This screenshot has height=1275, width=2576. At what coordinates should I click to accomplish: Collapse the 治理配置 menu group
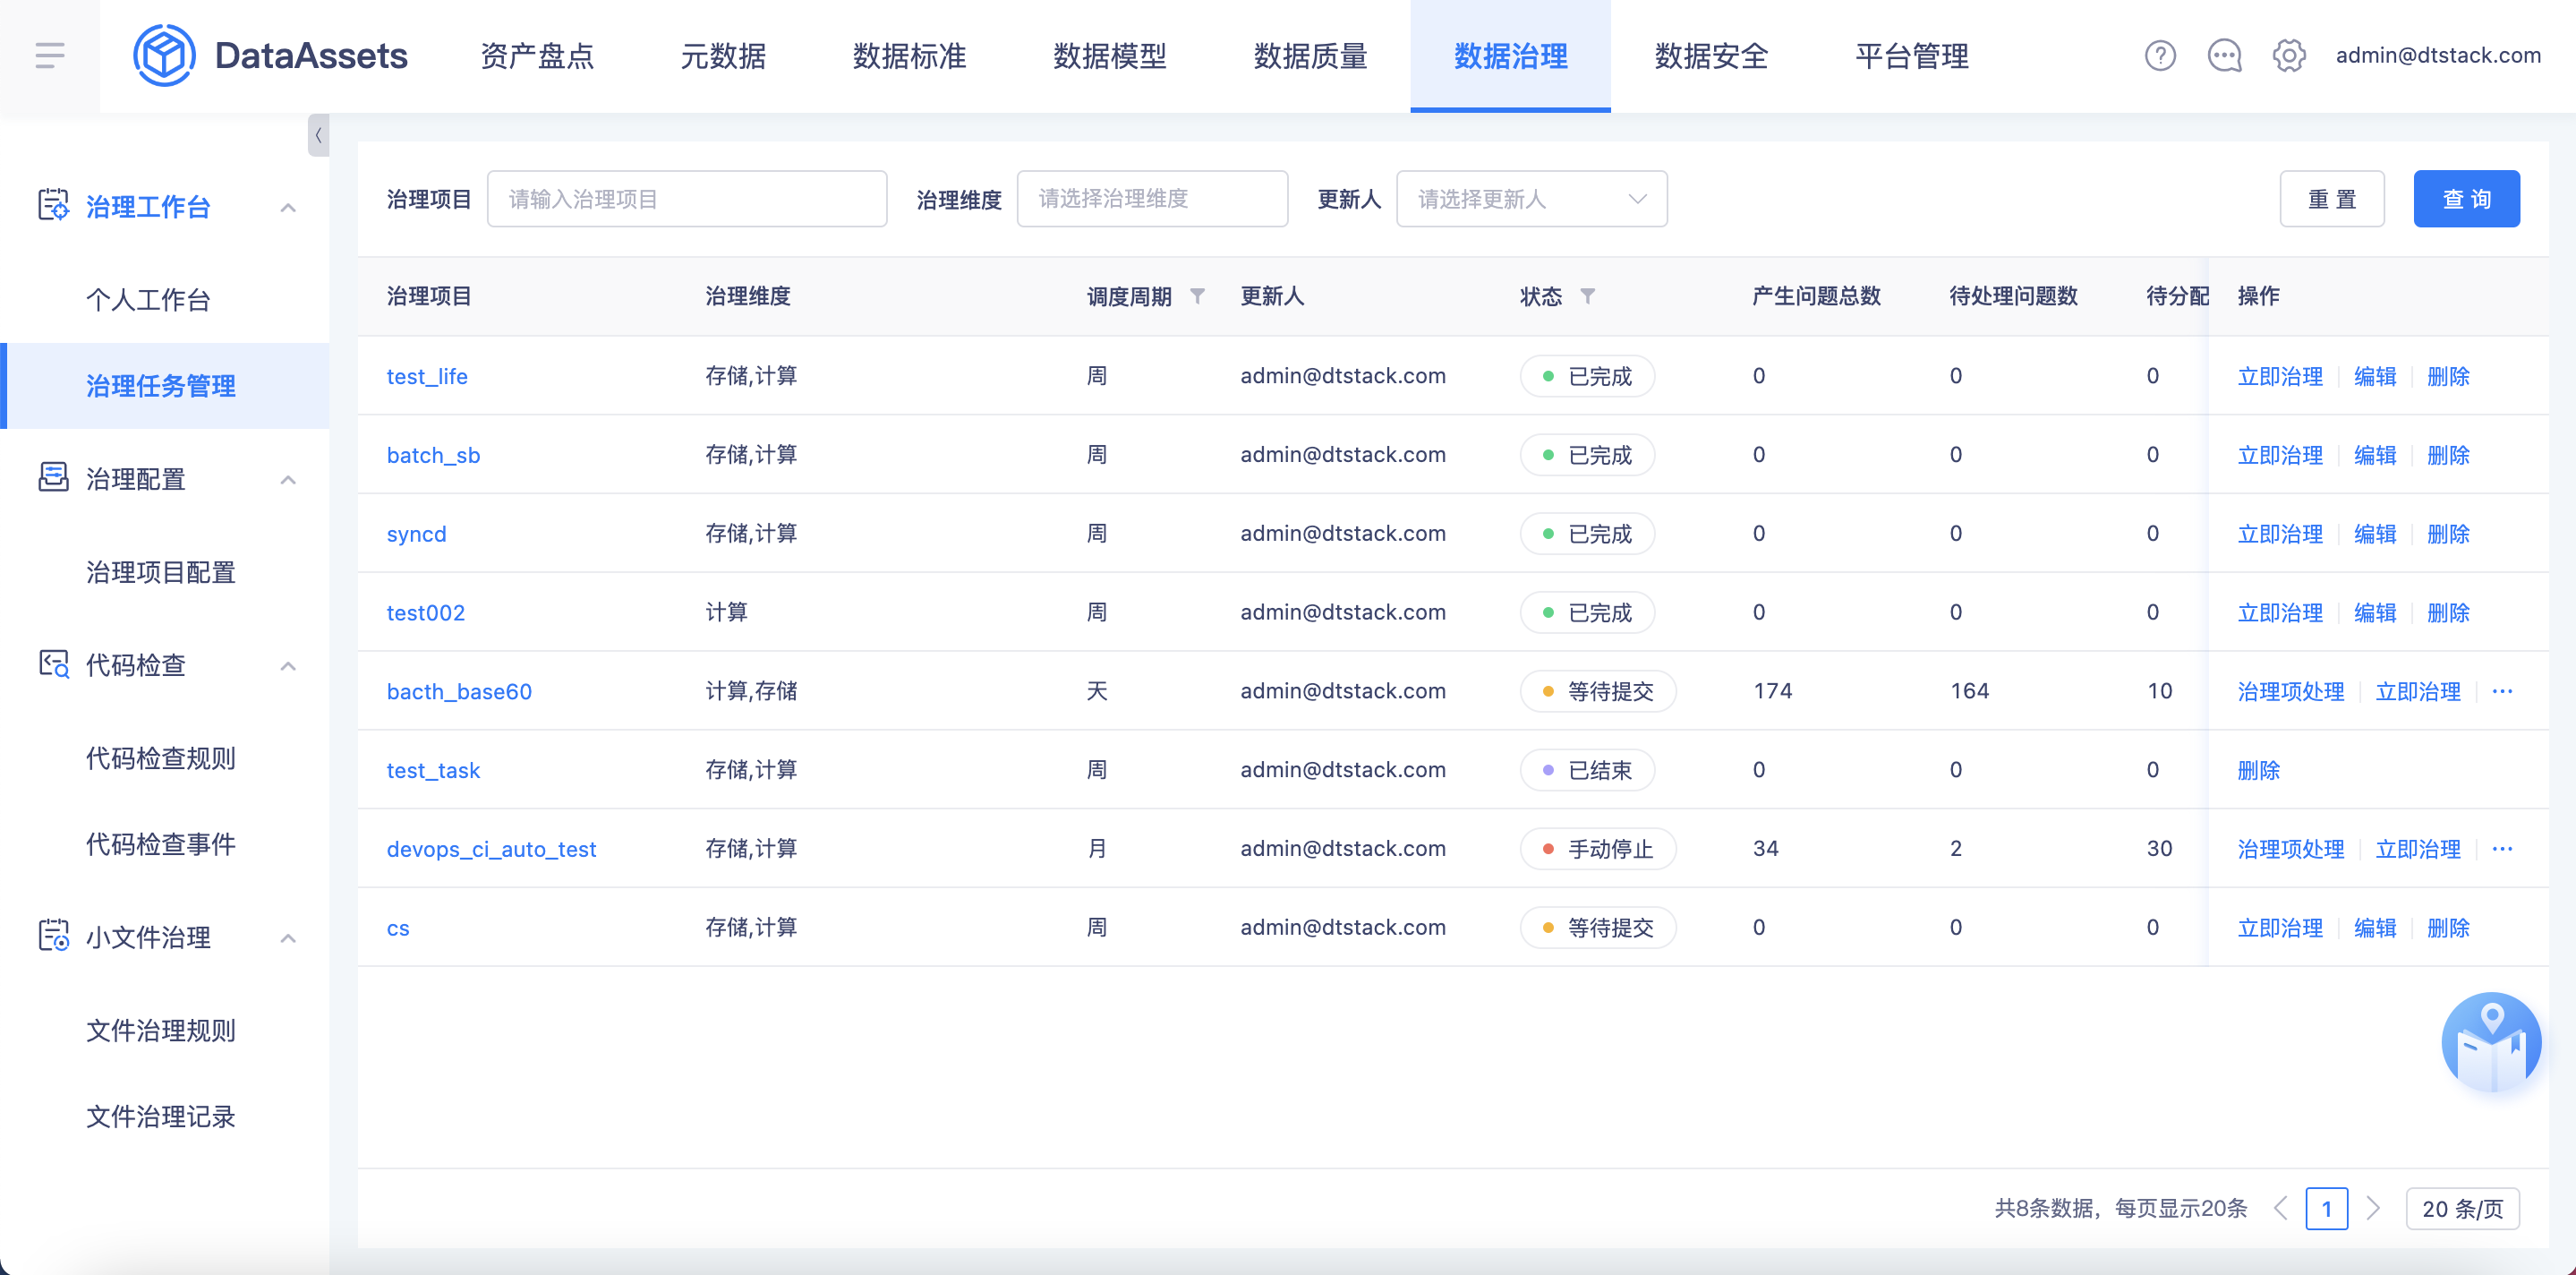288,479
